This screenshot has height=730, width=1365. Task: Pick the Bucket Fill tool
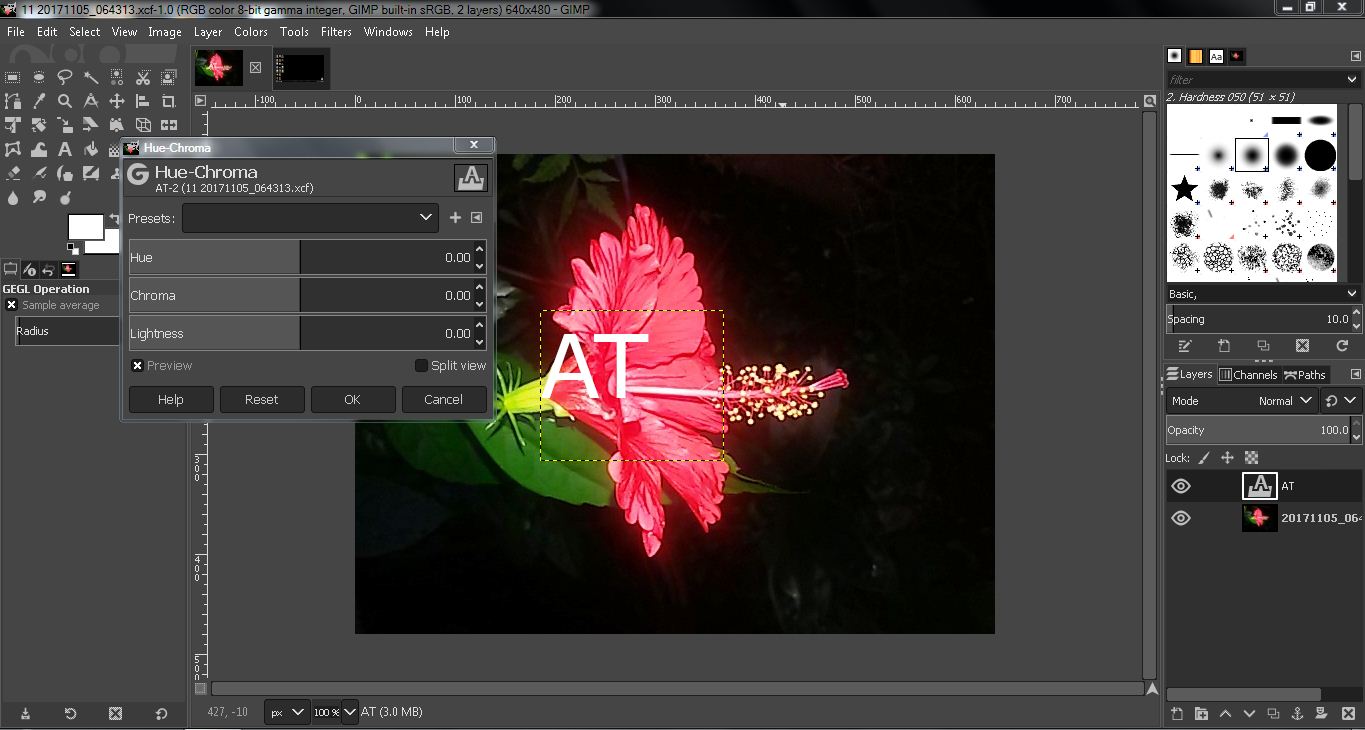point(90,149)
